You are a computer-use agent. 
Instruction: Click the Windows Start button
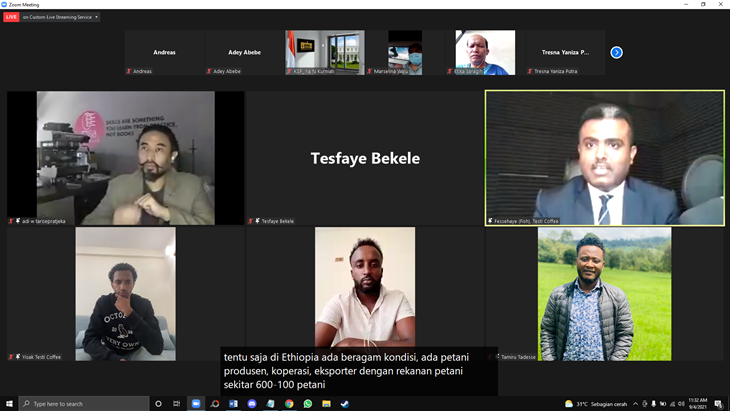click(x=10, y=404)
